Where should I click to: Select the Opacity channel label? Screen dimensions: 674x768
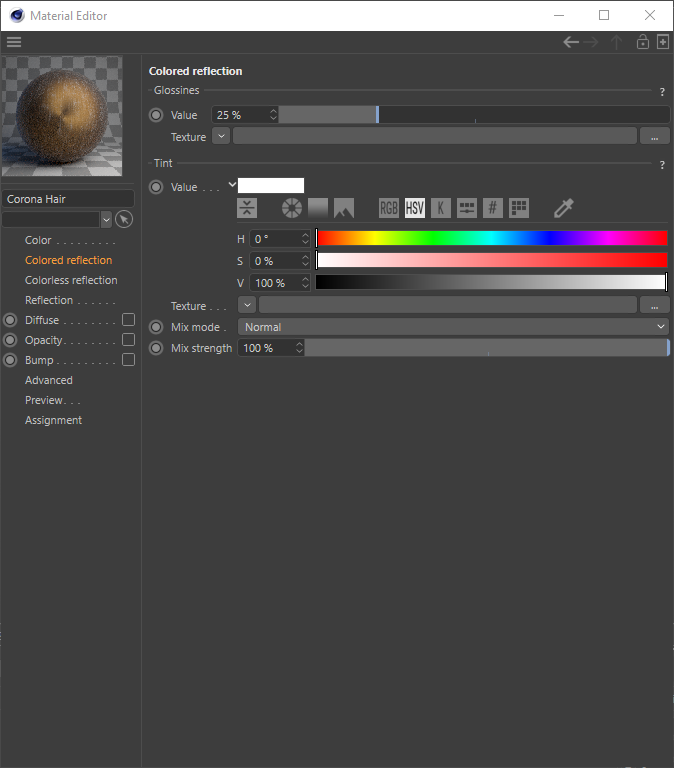[x=44, y=340]
